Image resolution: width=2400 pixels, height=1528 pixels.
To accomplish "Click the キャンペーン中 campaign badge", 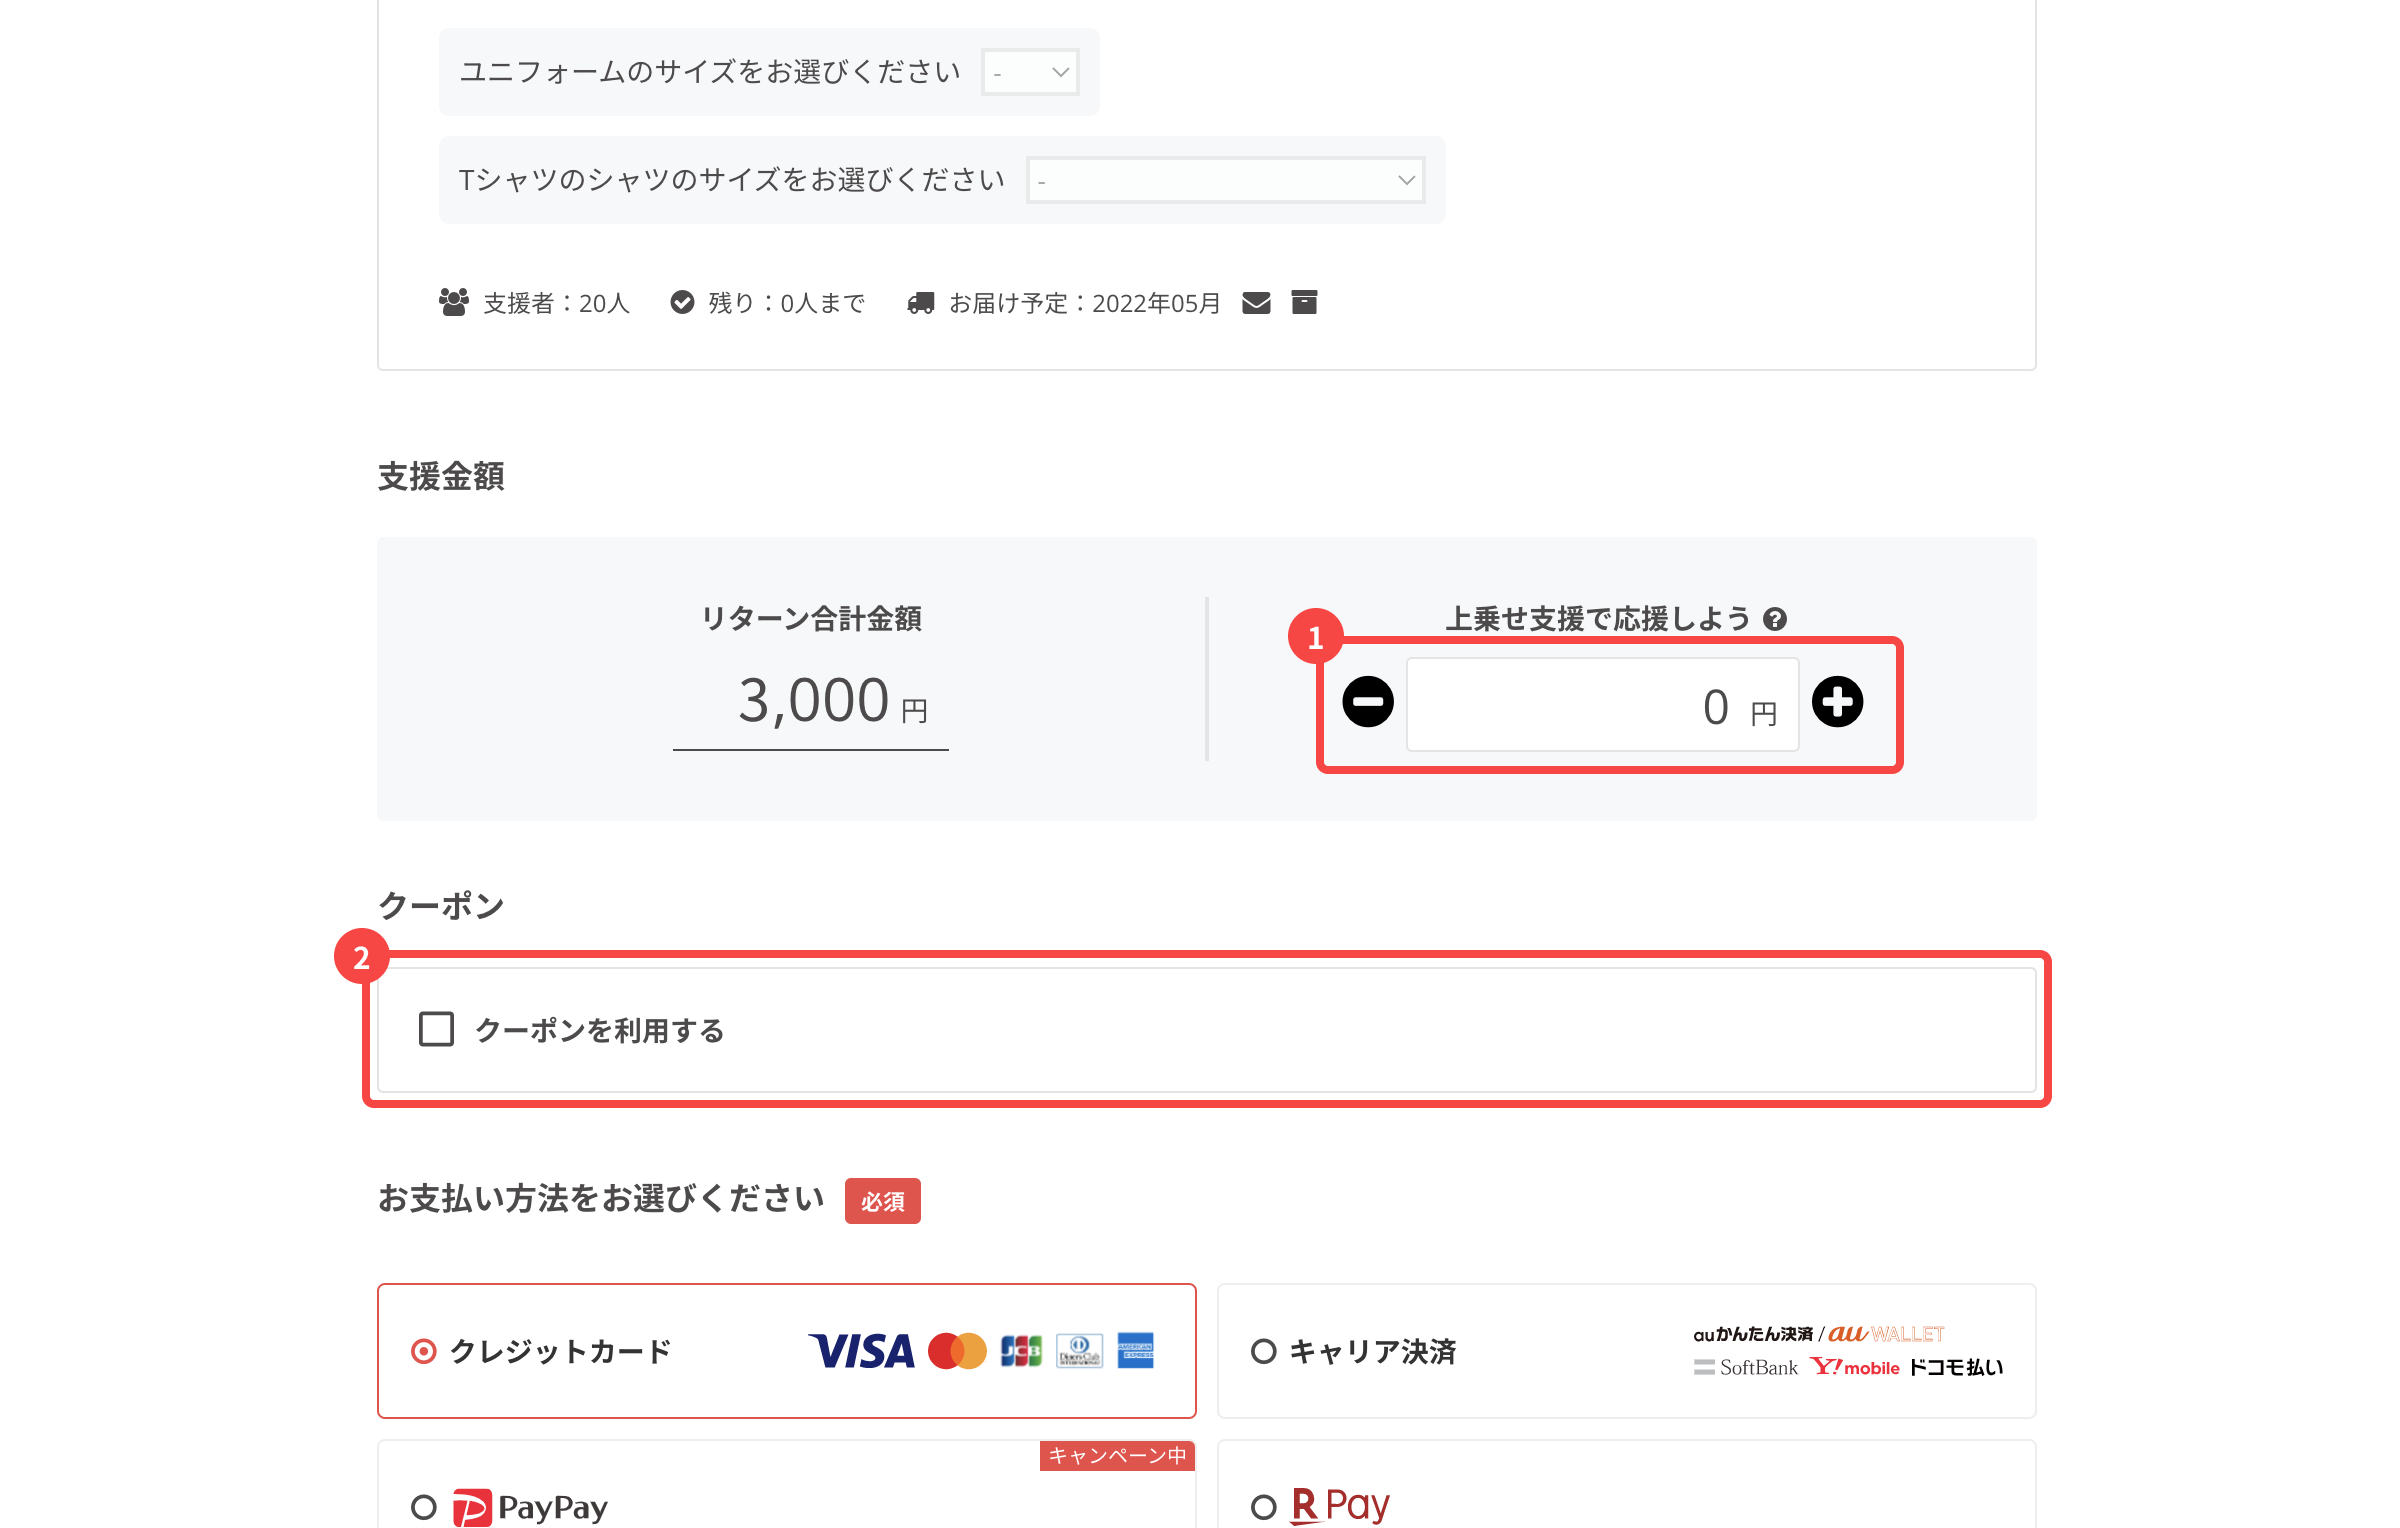I will [x=1117, y=1455].
